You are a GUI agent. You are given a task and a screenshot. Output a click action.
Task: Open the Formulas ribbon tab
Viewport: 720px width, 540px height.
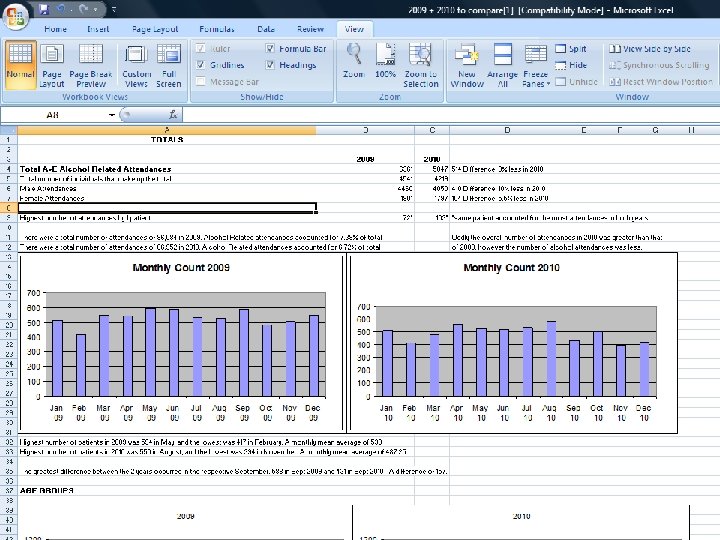(x=214, y=29)
